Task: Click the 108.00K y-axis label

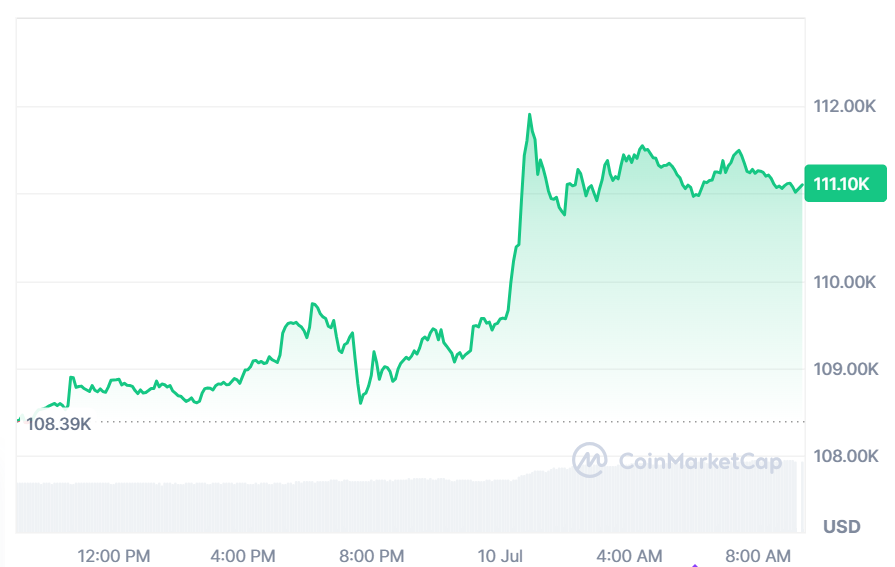Action: click(x=845, y=456)
